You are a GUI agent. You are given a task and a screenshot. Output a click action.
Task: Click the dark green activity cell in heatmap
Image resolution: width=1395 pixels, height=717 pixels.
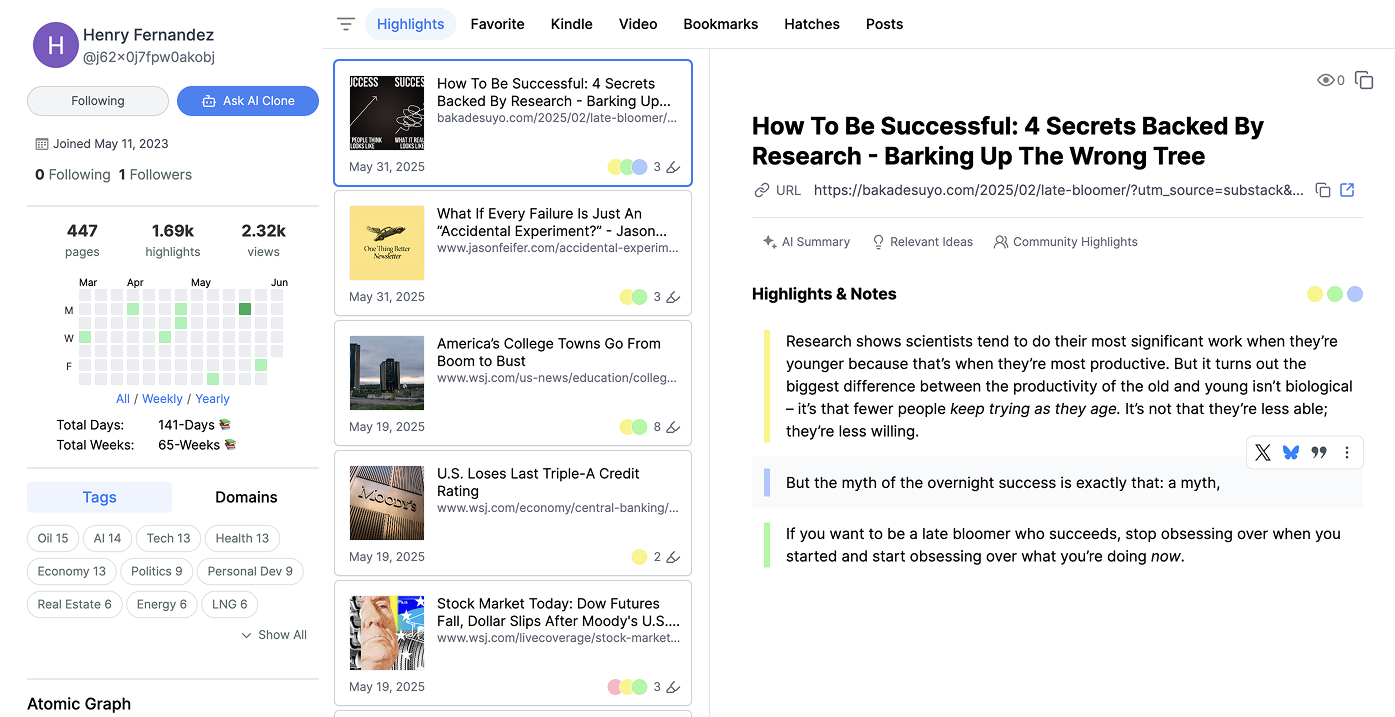click(x=245, y=309)
